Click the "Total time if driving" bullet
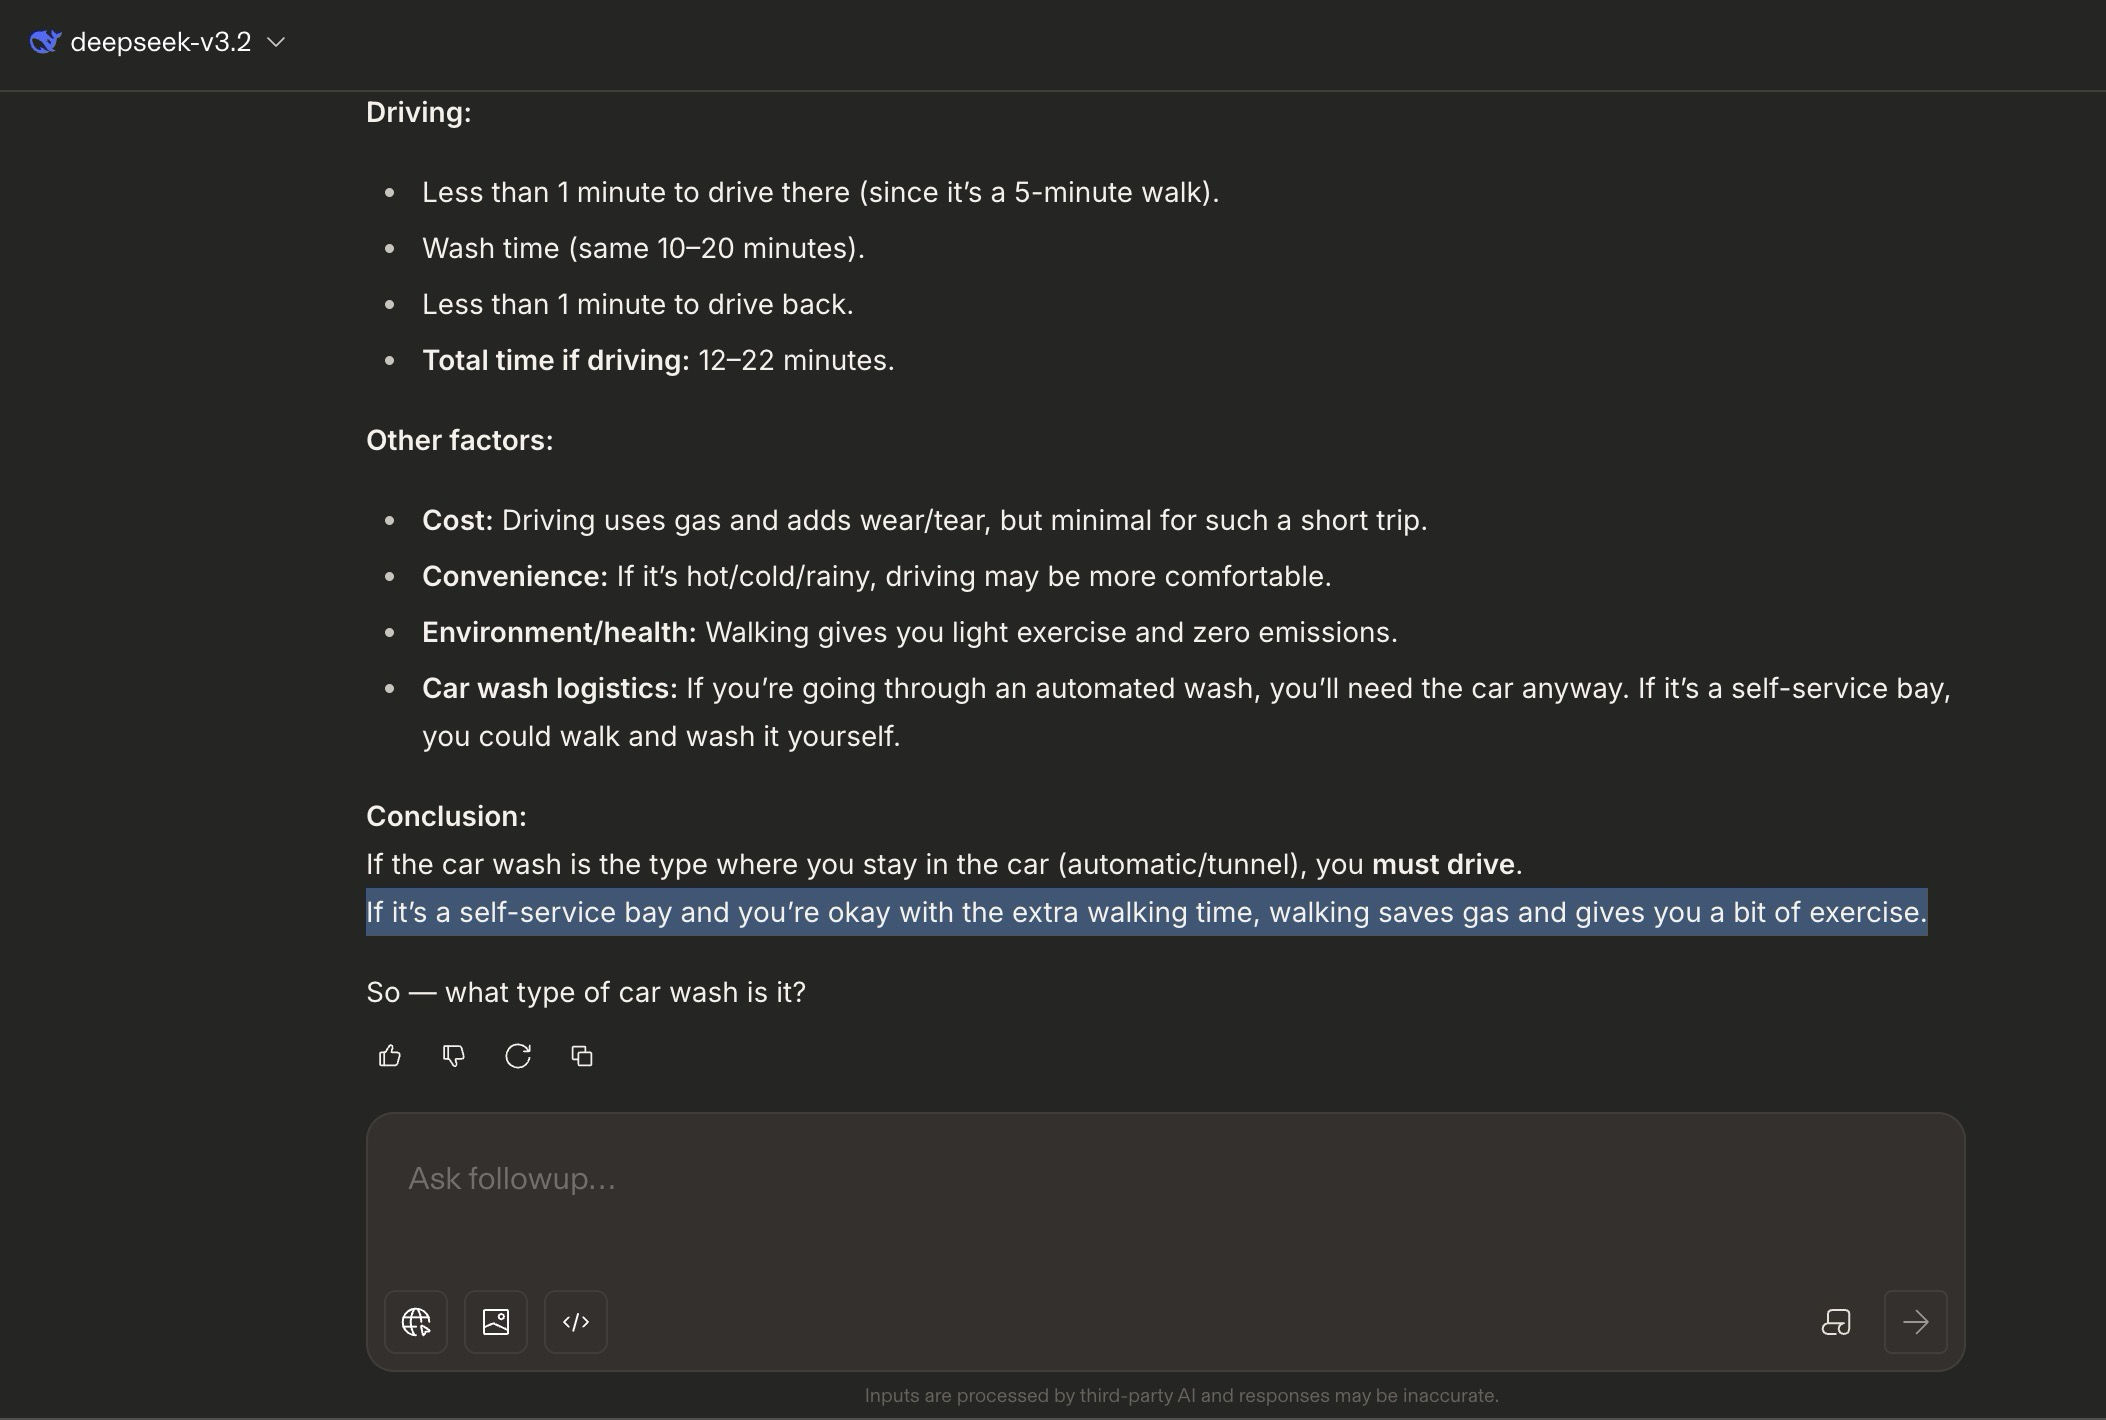Viewport: 2106px width, 1420px height. click(x=658, y=360)
